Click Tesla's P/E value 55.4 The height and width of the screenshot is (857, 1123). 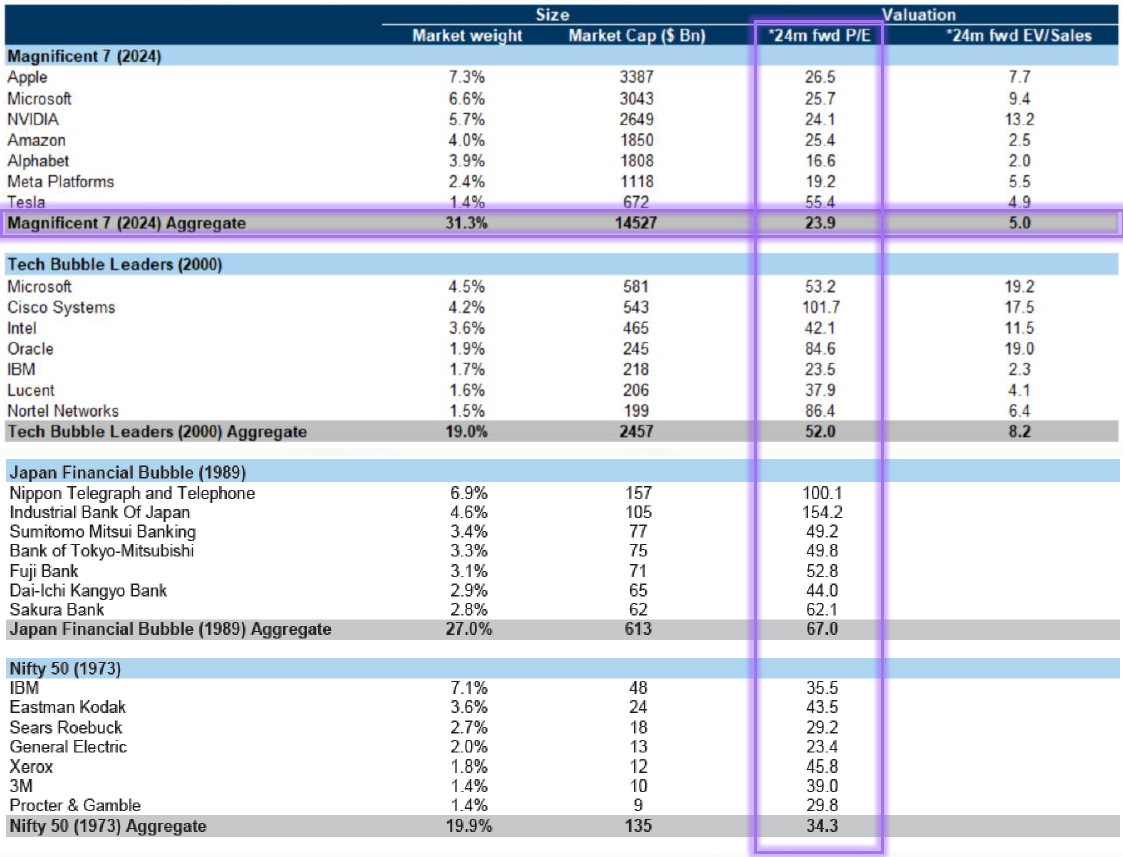[820, 203]
